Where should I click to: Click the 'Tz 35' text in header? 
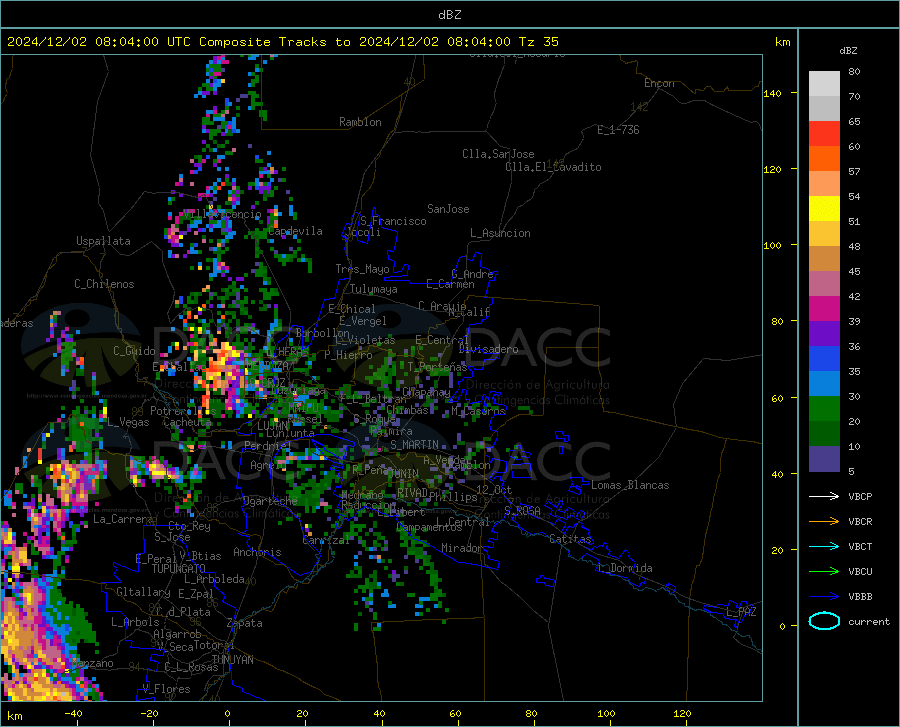tap(539, 42)
